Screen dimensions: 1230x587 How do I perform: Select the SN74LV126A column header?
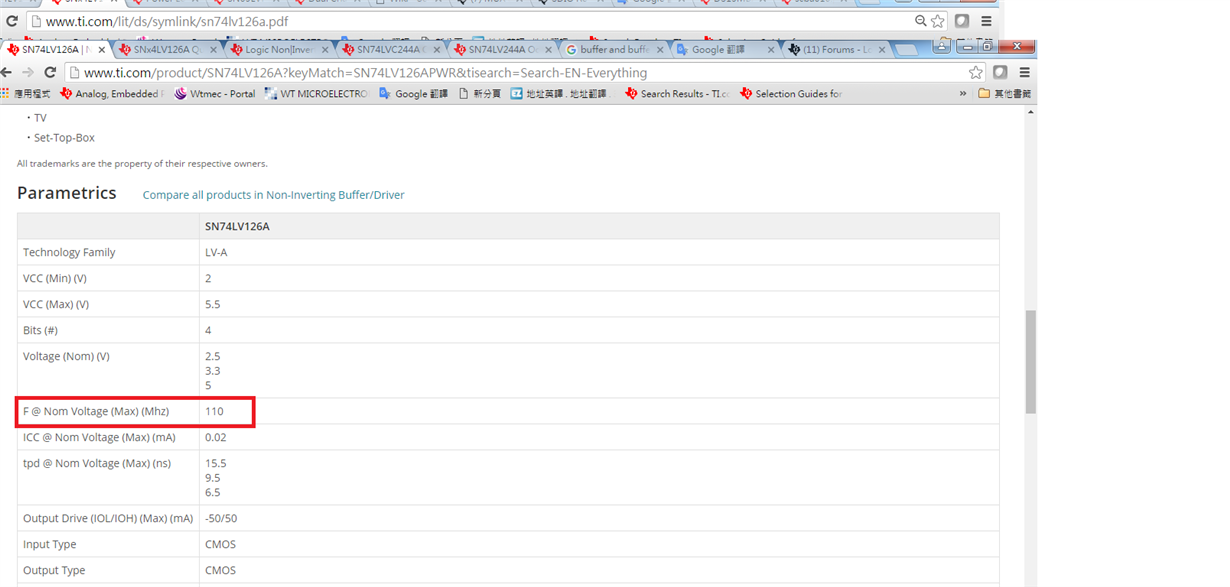point(237,227)
